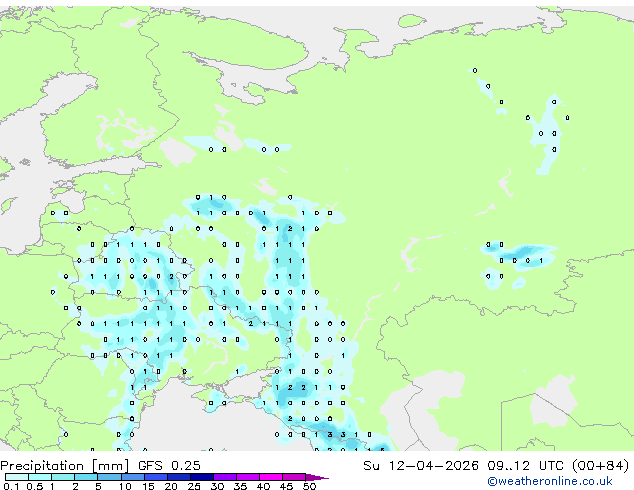The width and height of the screenshot is (634, 490).
Task: Click the 'Precipitation' title word
Action: [42, 466]
